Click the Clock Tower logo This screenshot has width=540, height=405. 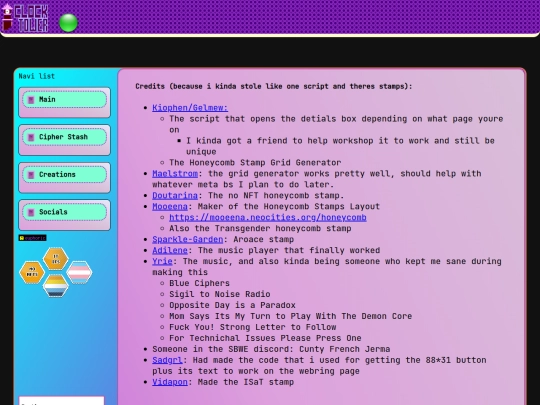click(24, 18)
